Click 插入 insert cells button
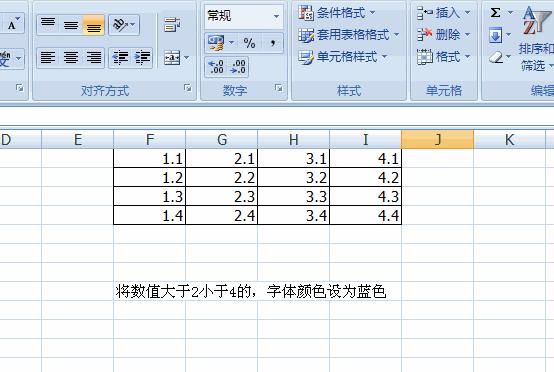554x372 pixels. point(439,13)
